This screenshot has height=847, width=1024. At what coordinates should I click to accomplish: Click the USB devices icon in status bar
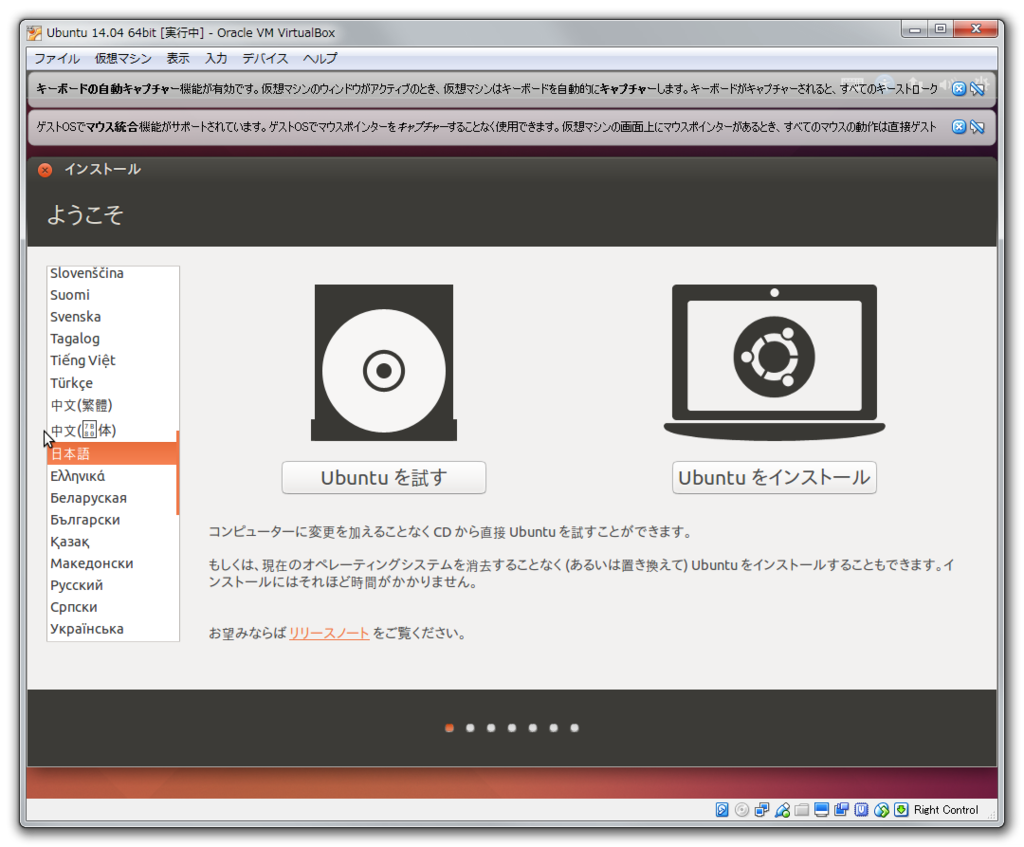pyautogui.click(x=782, y=810)
